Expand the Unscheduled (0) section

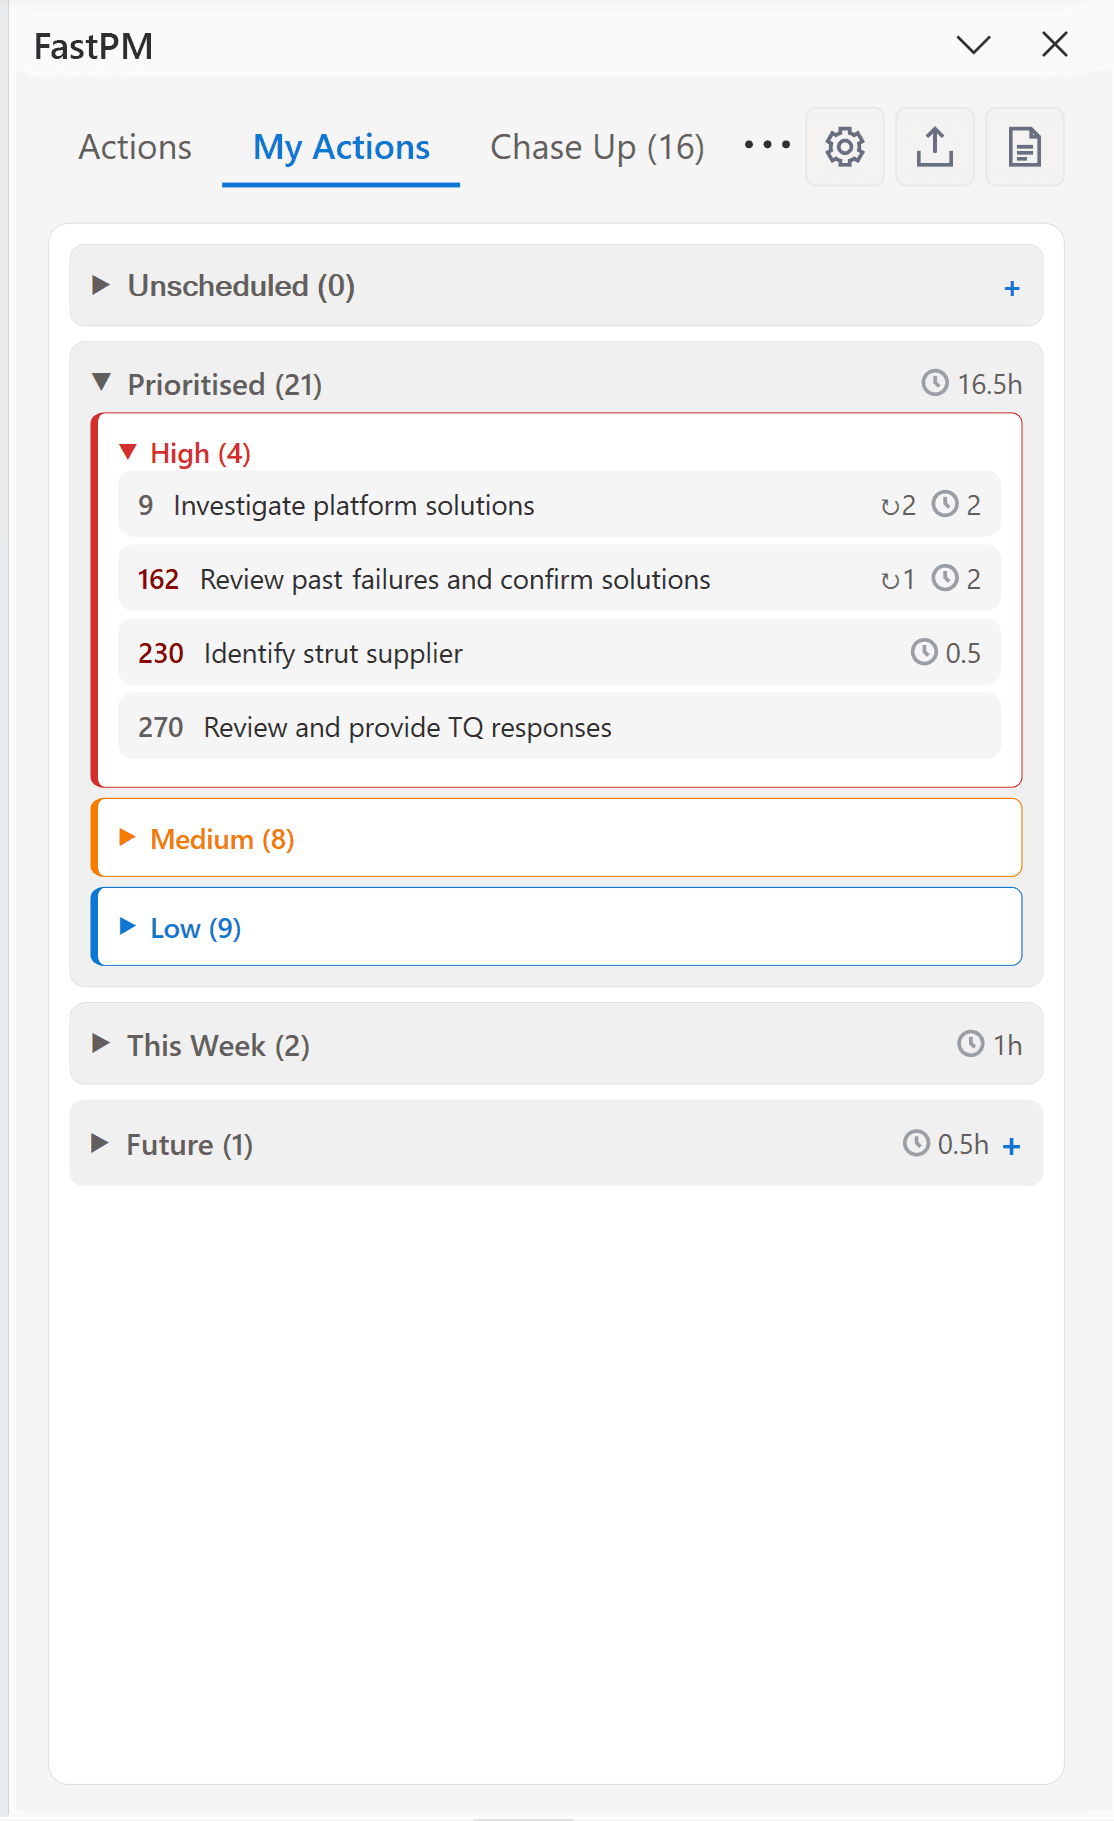point(100,285)
